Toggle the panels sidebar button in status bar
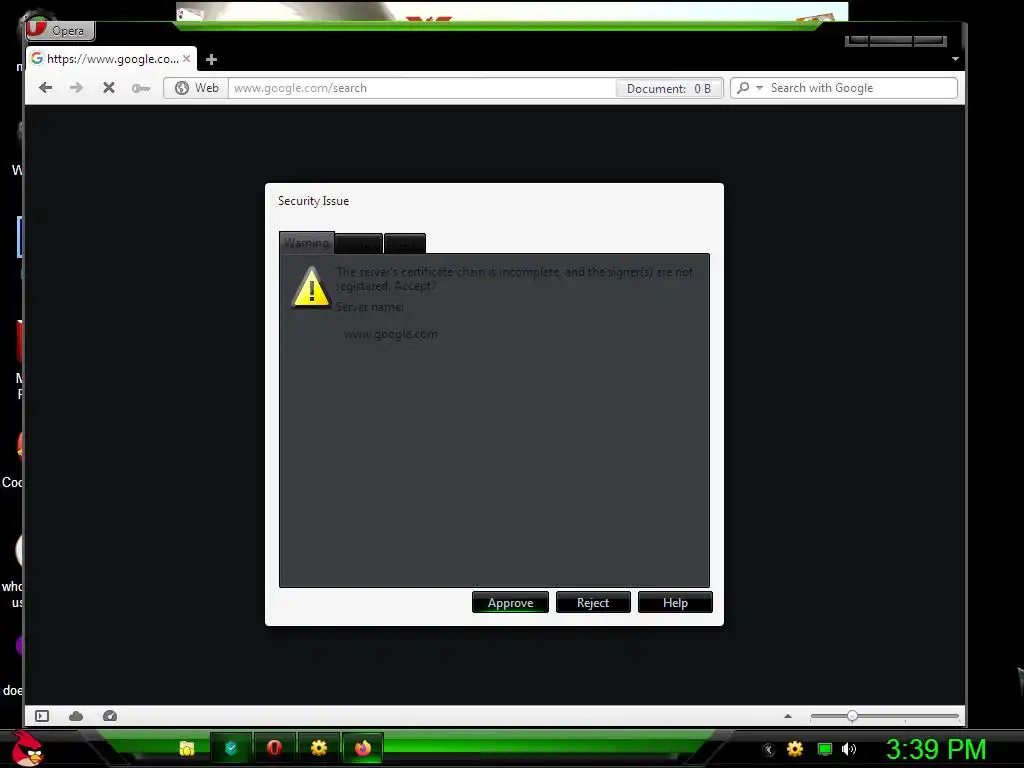 click(42, 716)
